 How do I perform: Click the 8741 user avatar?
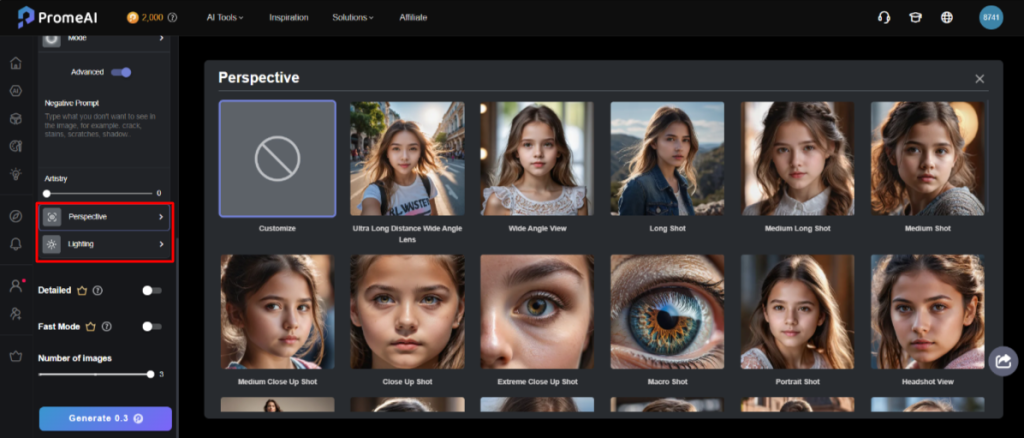[991, 17]
